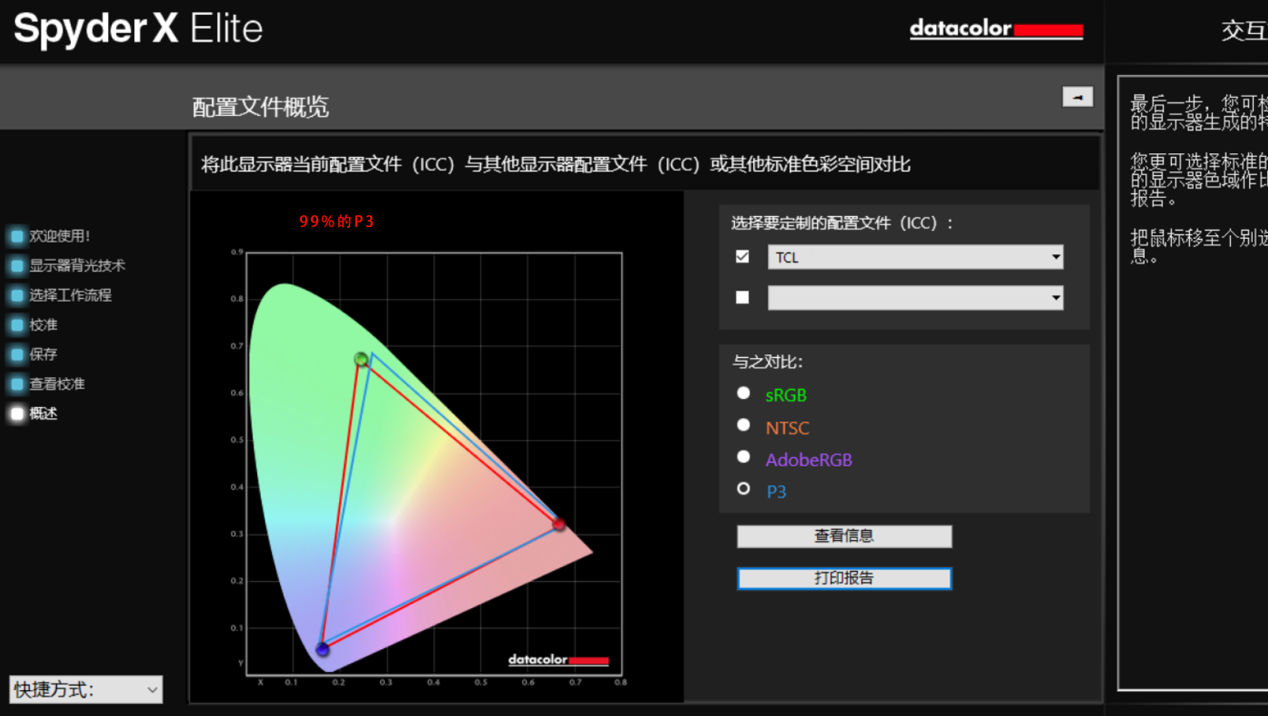Viewport: 1268px width, 716px height.
Task: Click the red primary point on gamut chart
Action: [559, 524]
